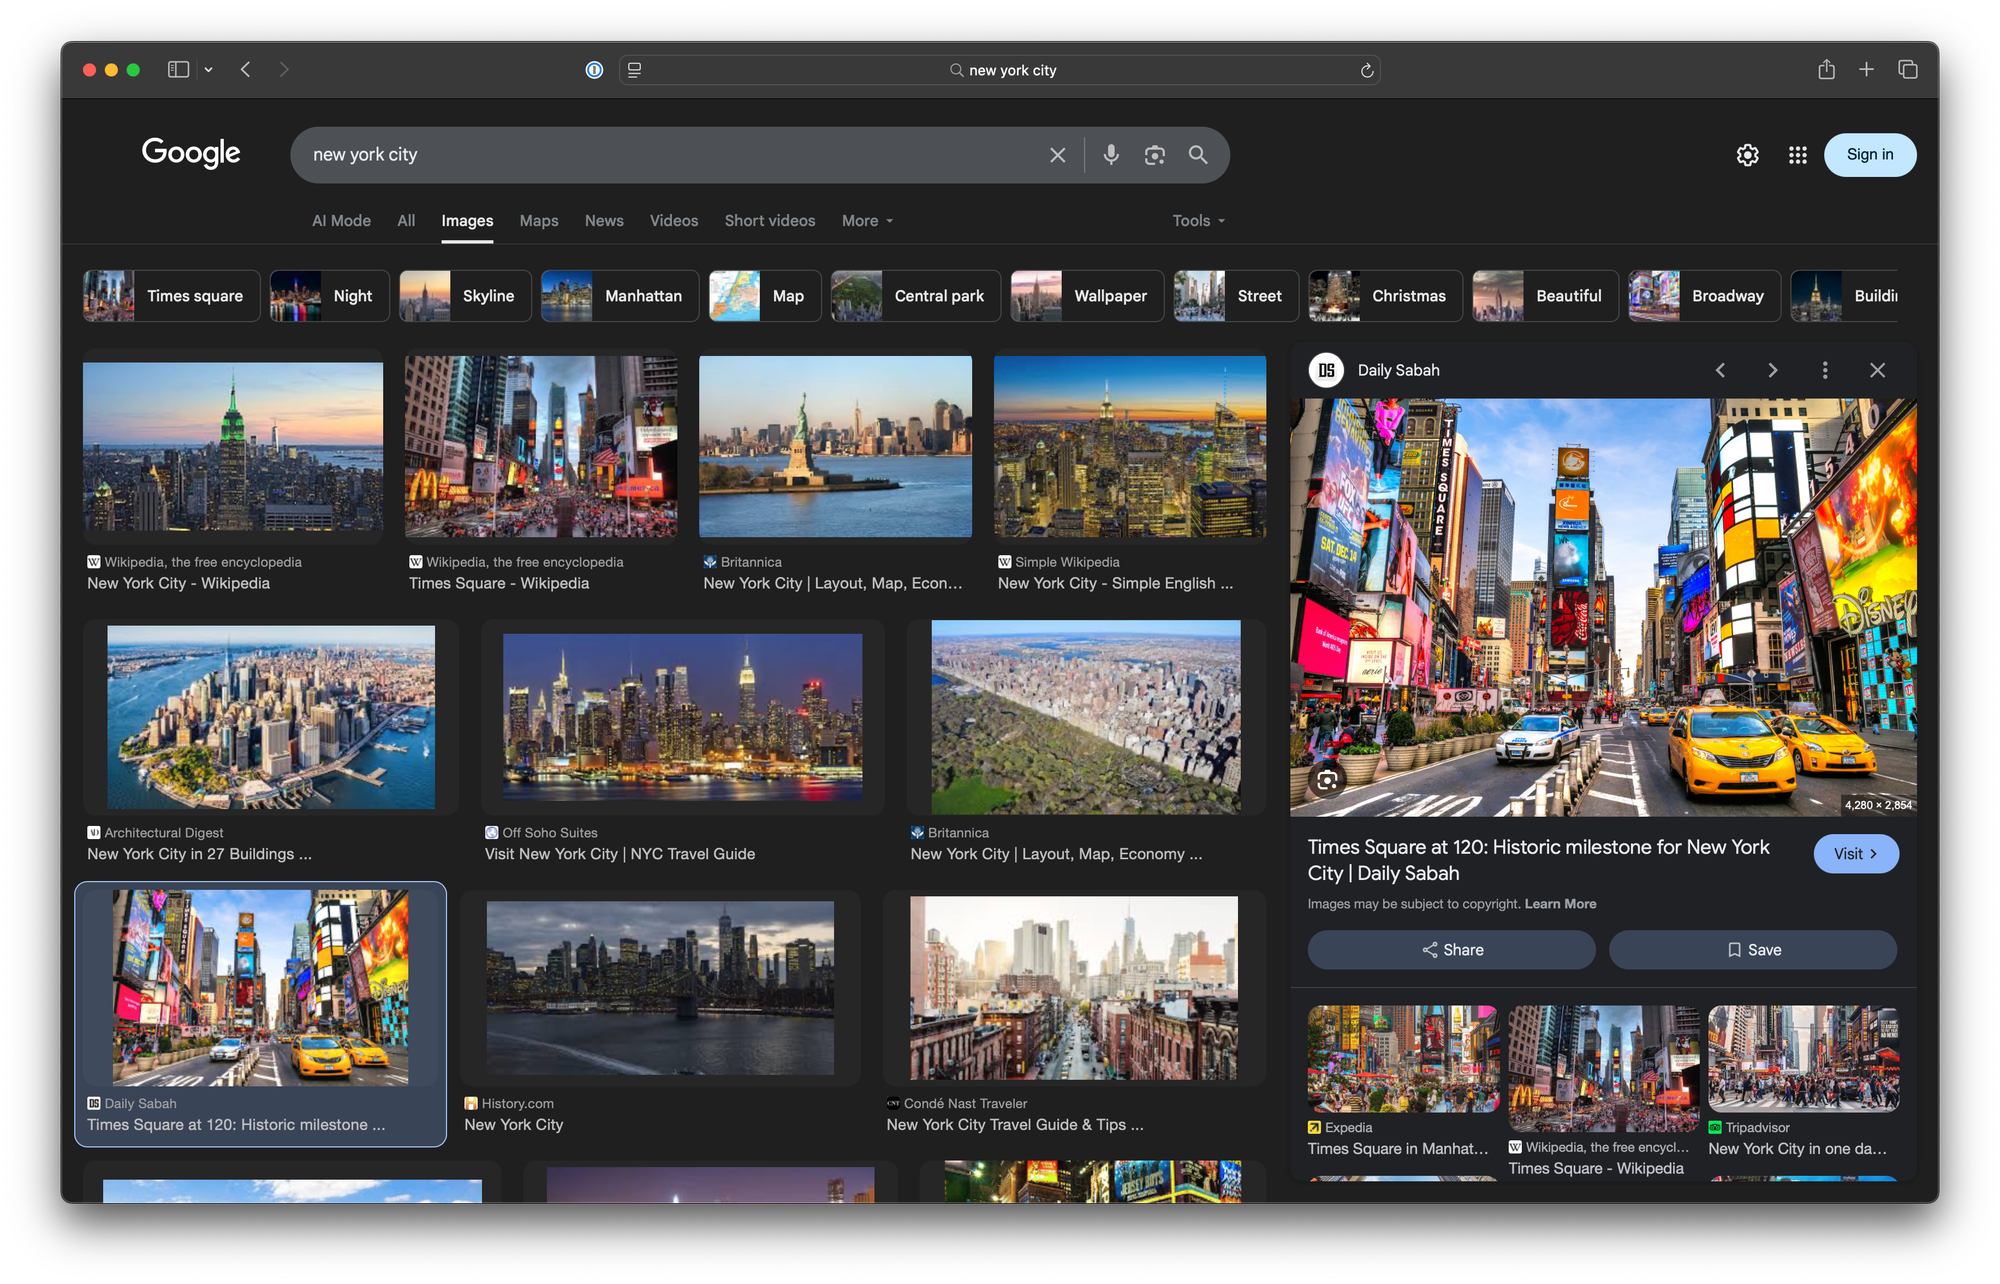Filter by the Night chip
Image resolution: width=2000 pixels, height=1284 pixels.
coord(329,296)
